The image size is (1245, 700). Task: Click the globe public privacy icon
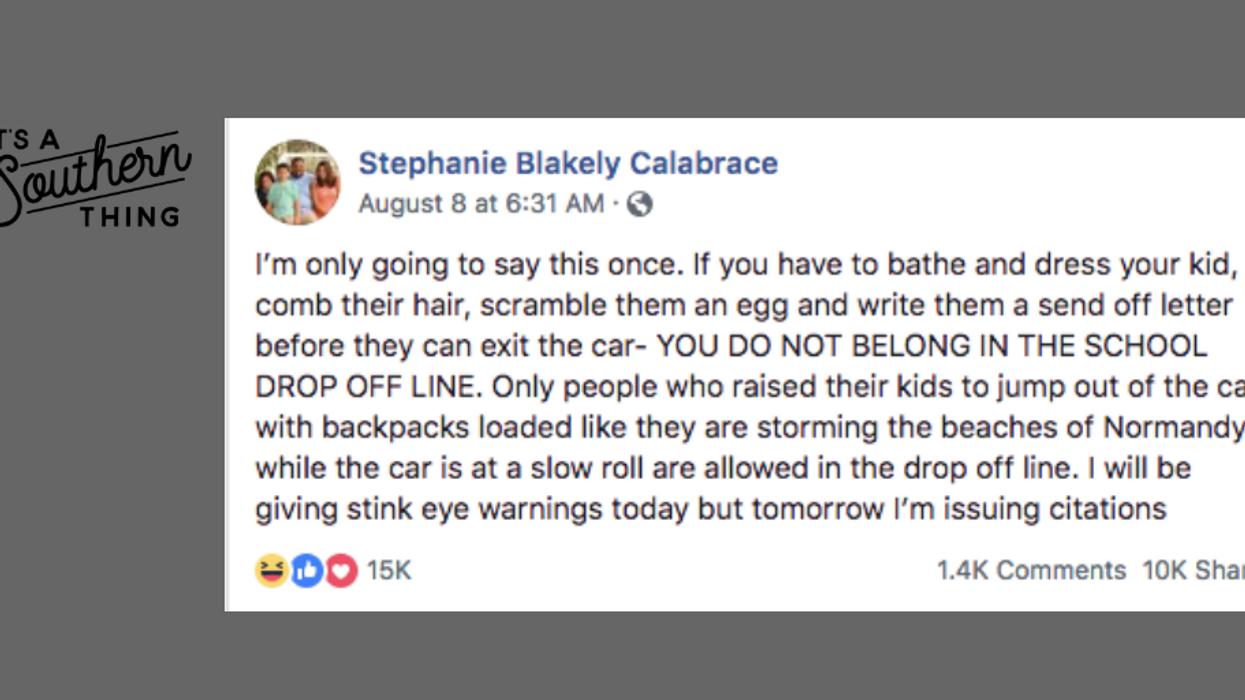click(x=639, y=204)
